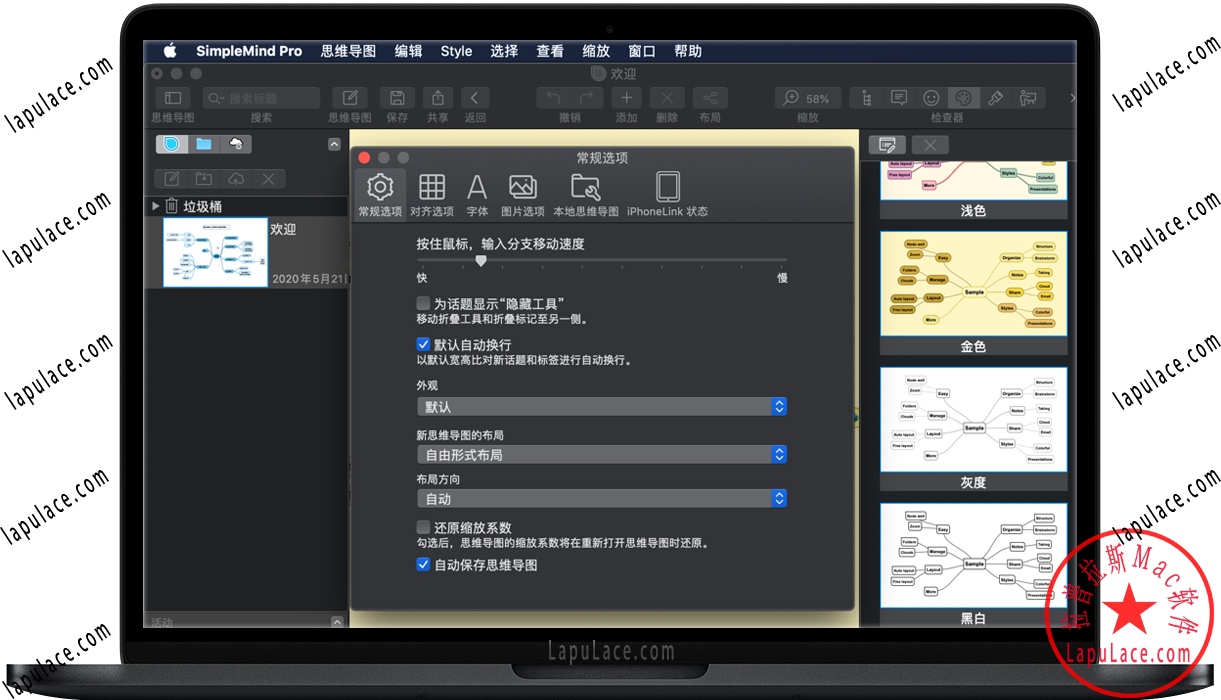Click the 返回 back button
Screen dimensions: 1221x700
pos(474,97)
